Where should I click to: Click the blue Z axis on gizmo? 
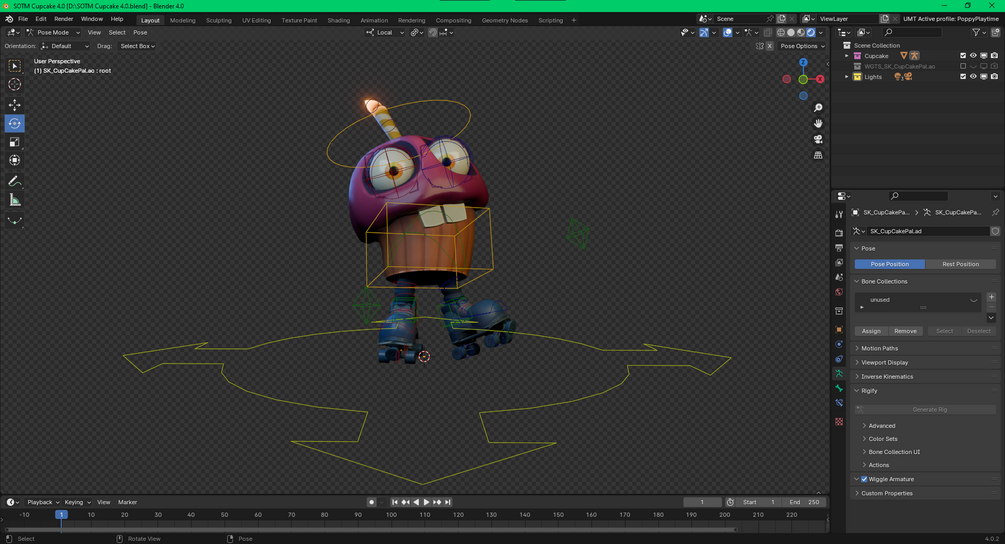coord(803,63)
